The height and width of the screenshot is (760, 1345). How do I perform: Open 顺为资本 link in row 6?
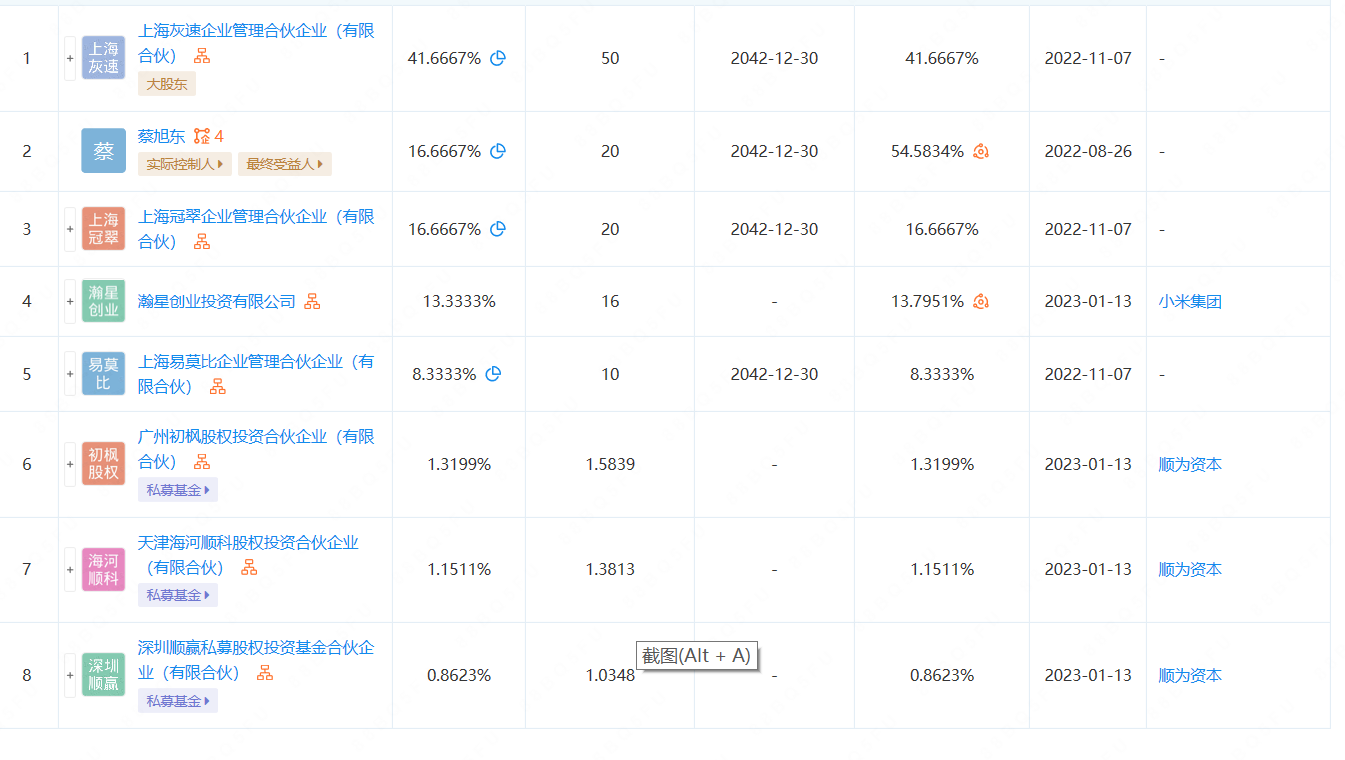coord(1190,464)
